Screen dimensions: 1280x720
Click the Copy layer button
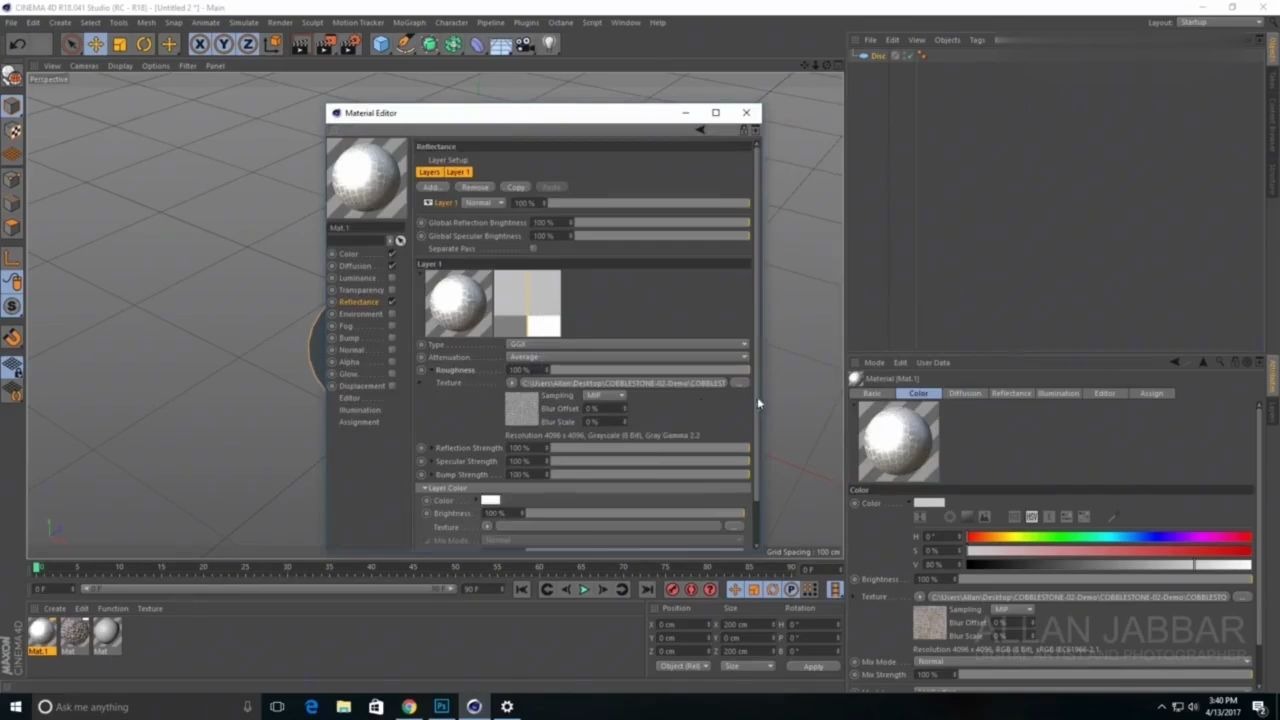[516, 187]
